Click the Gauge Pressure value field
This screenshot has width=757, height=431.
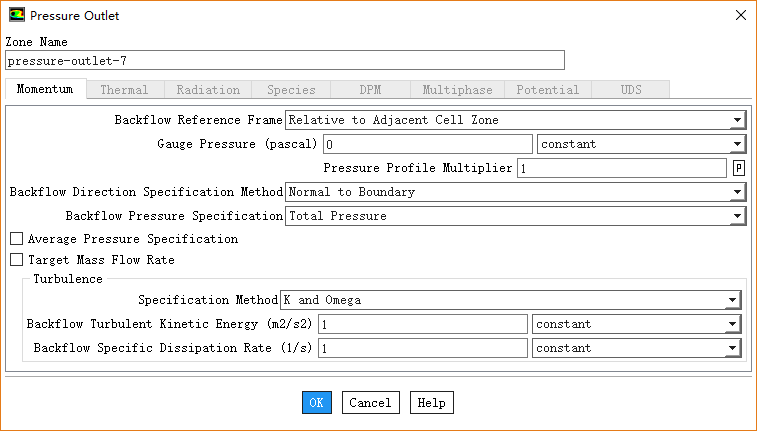(x=427, y=144)
